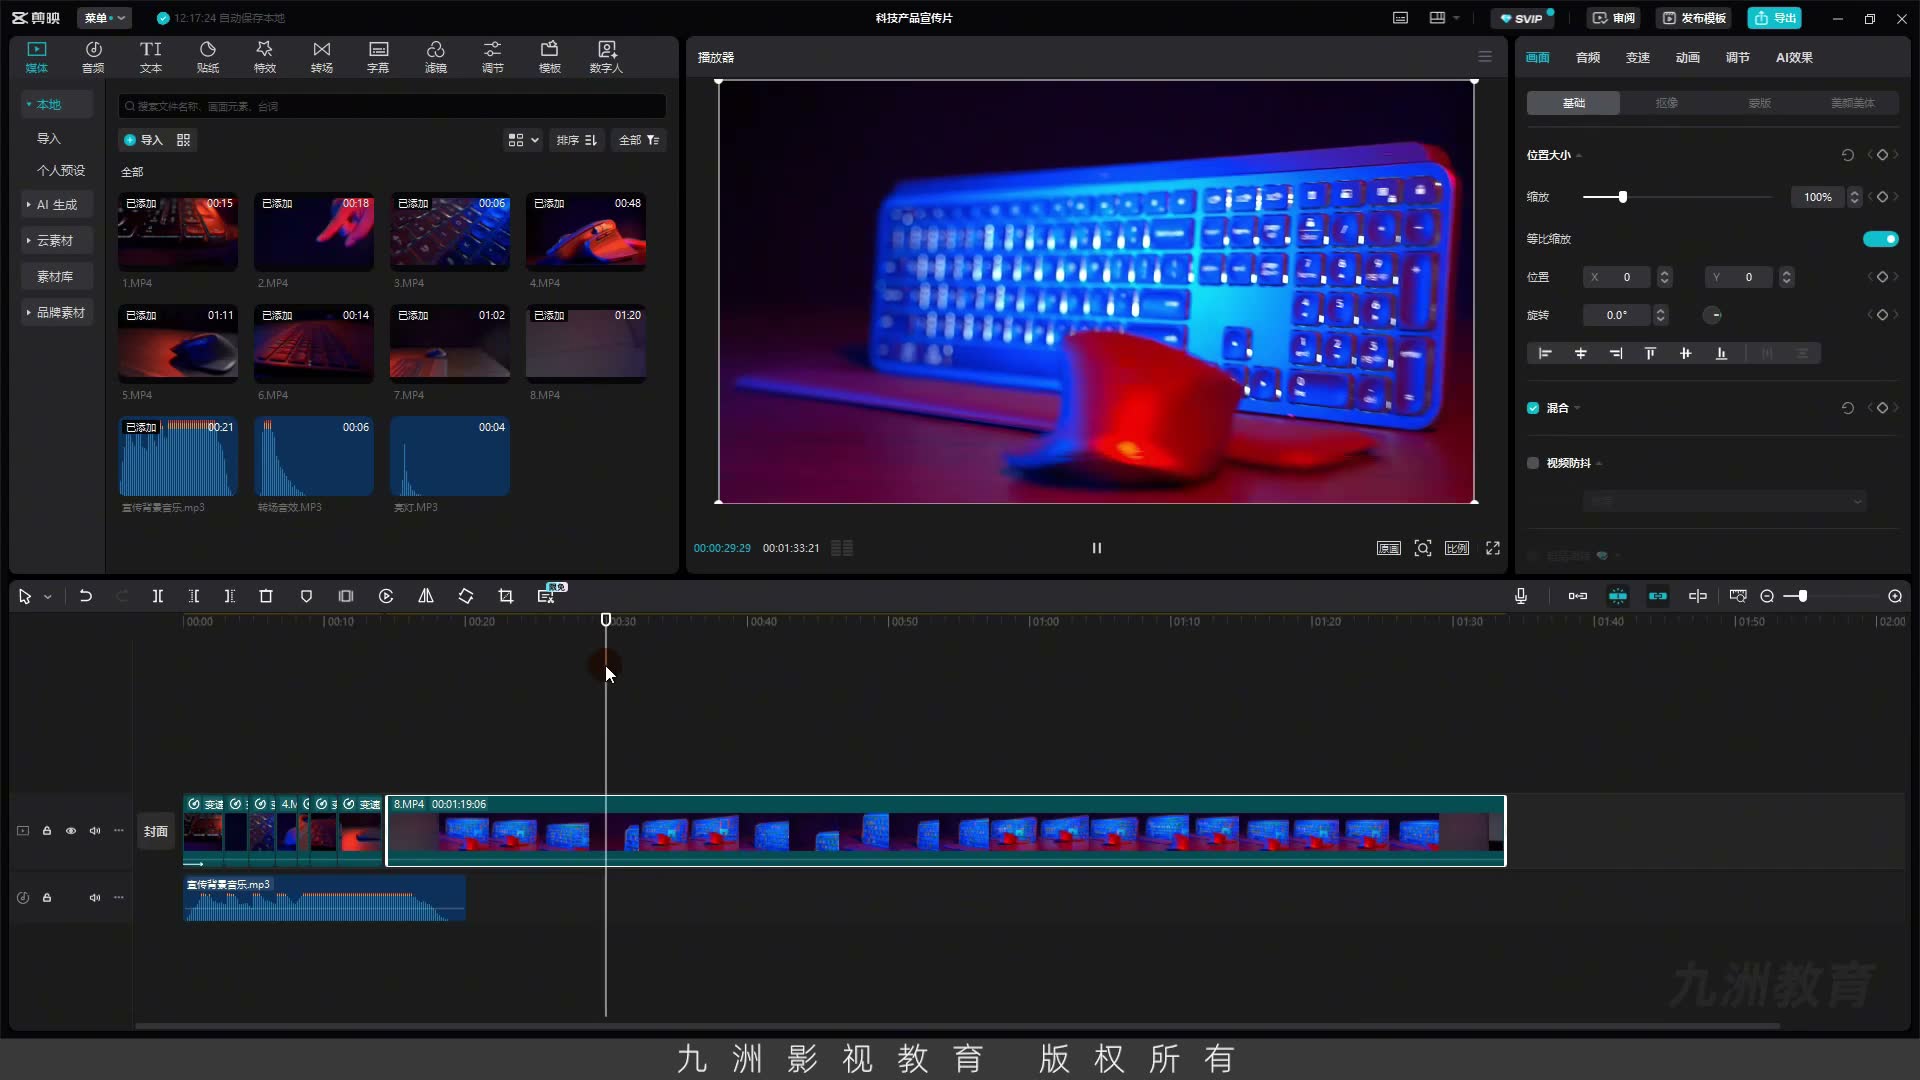Expand the AI 生成 sidebar section
This screenshot has width=1920, height=1080.
(x=57, y=204)
